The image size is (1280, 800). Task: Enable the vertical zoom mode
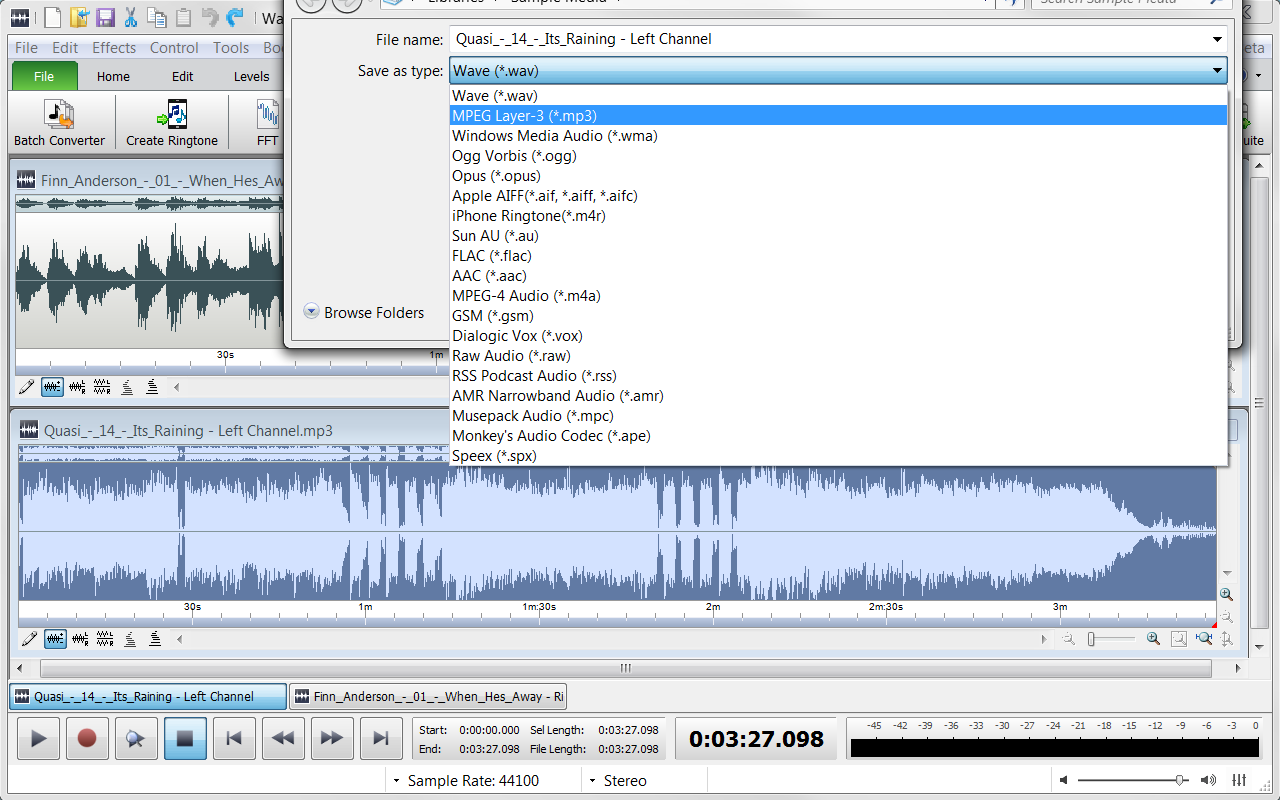1227,638
